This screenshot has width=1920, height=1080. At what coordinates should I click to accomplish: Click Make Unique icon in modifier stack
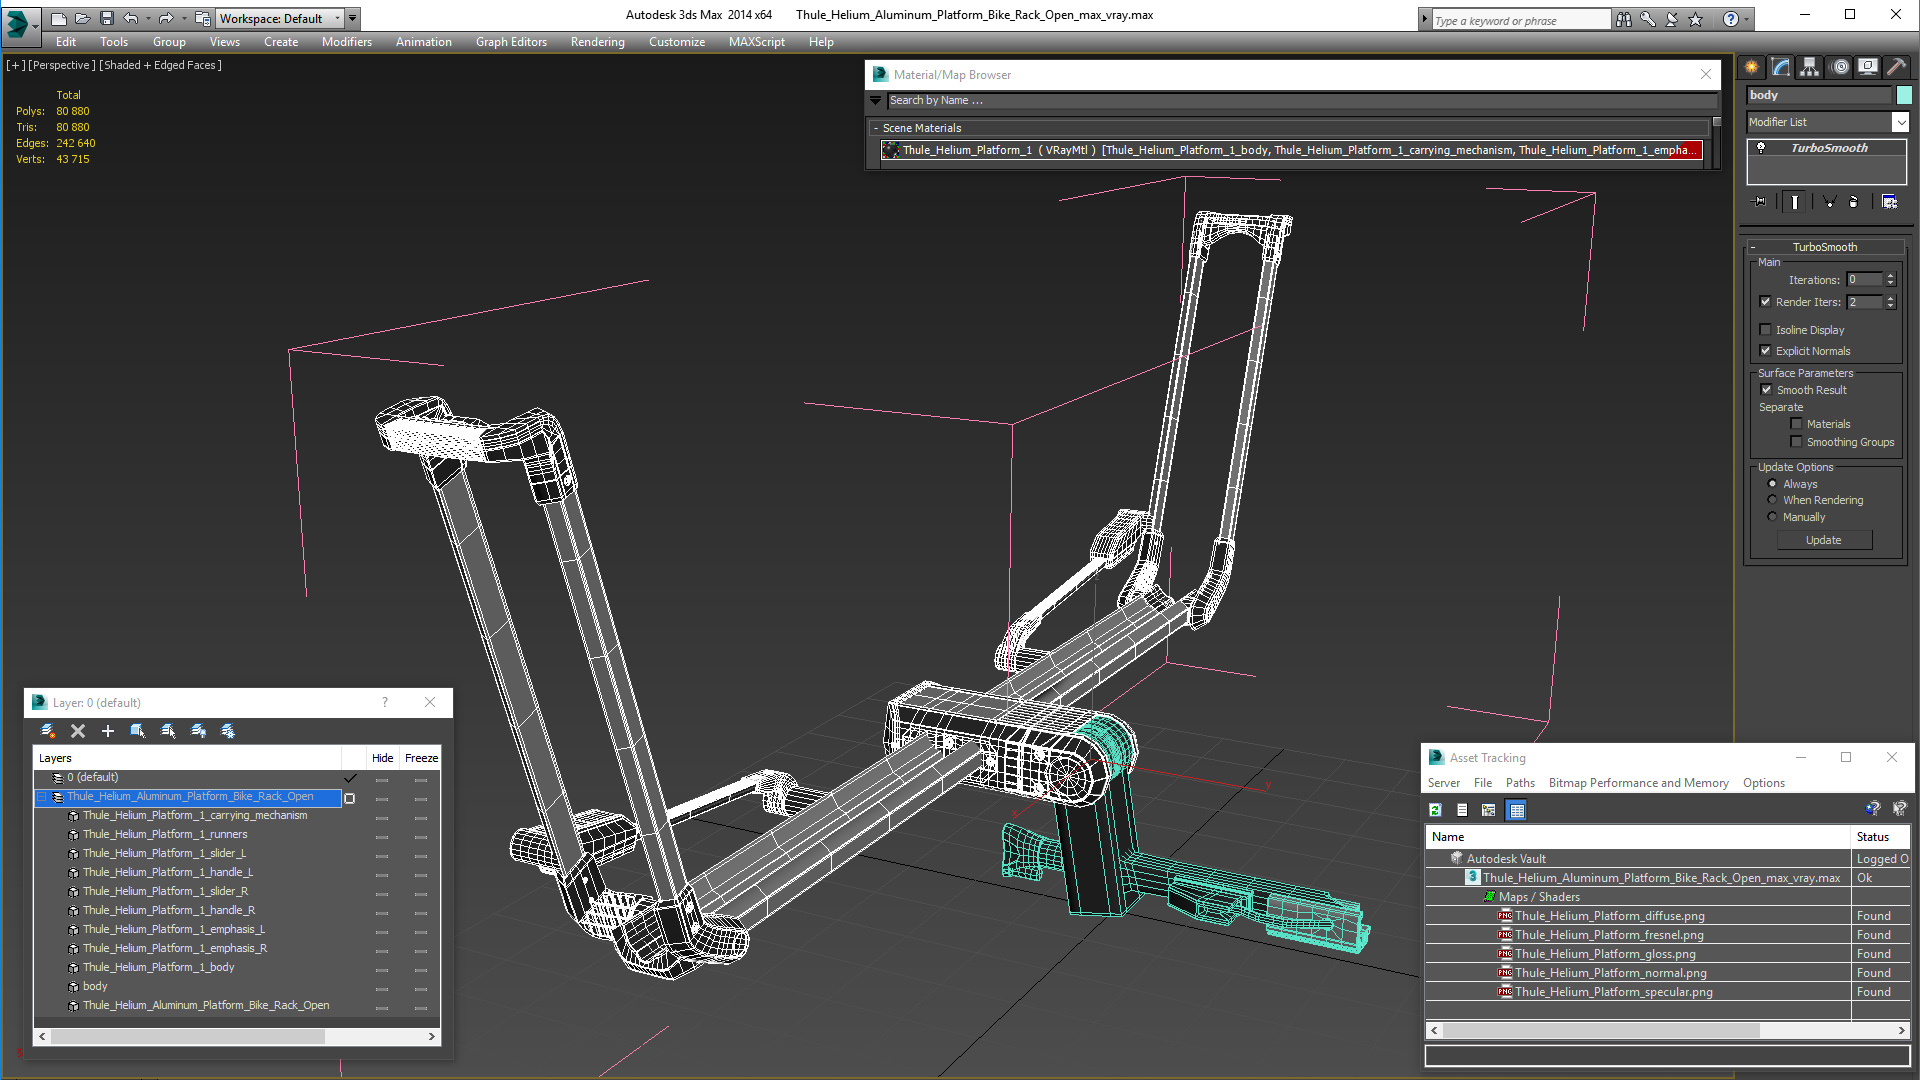point(1829,202)
